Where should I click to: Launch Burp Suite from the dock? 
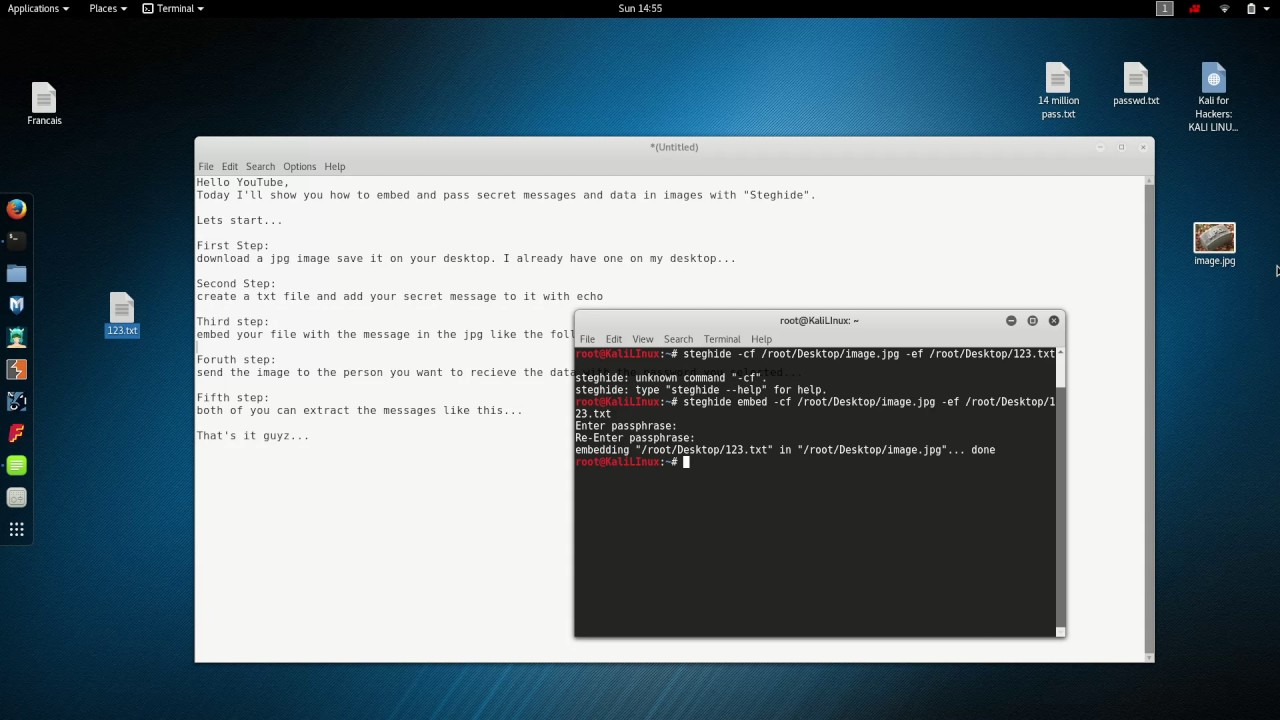click(16, 369)
